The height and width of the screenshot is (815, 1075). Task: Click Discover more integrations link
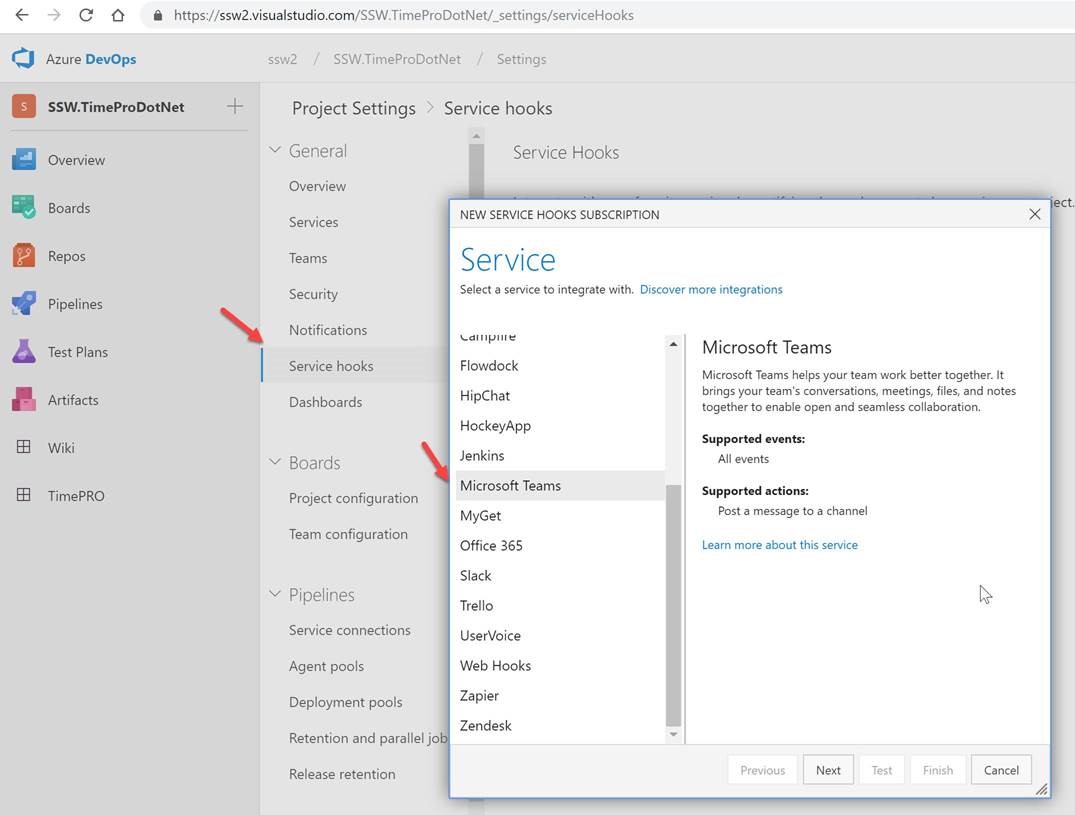tap(711, 290)
